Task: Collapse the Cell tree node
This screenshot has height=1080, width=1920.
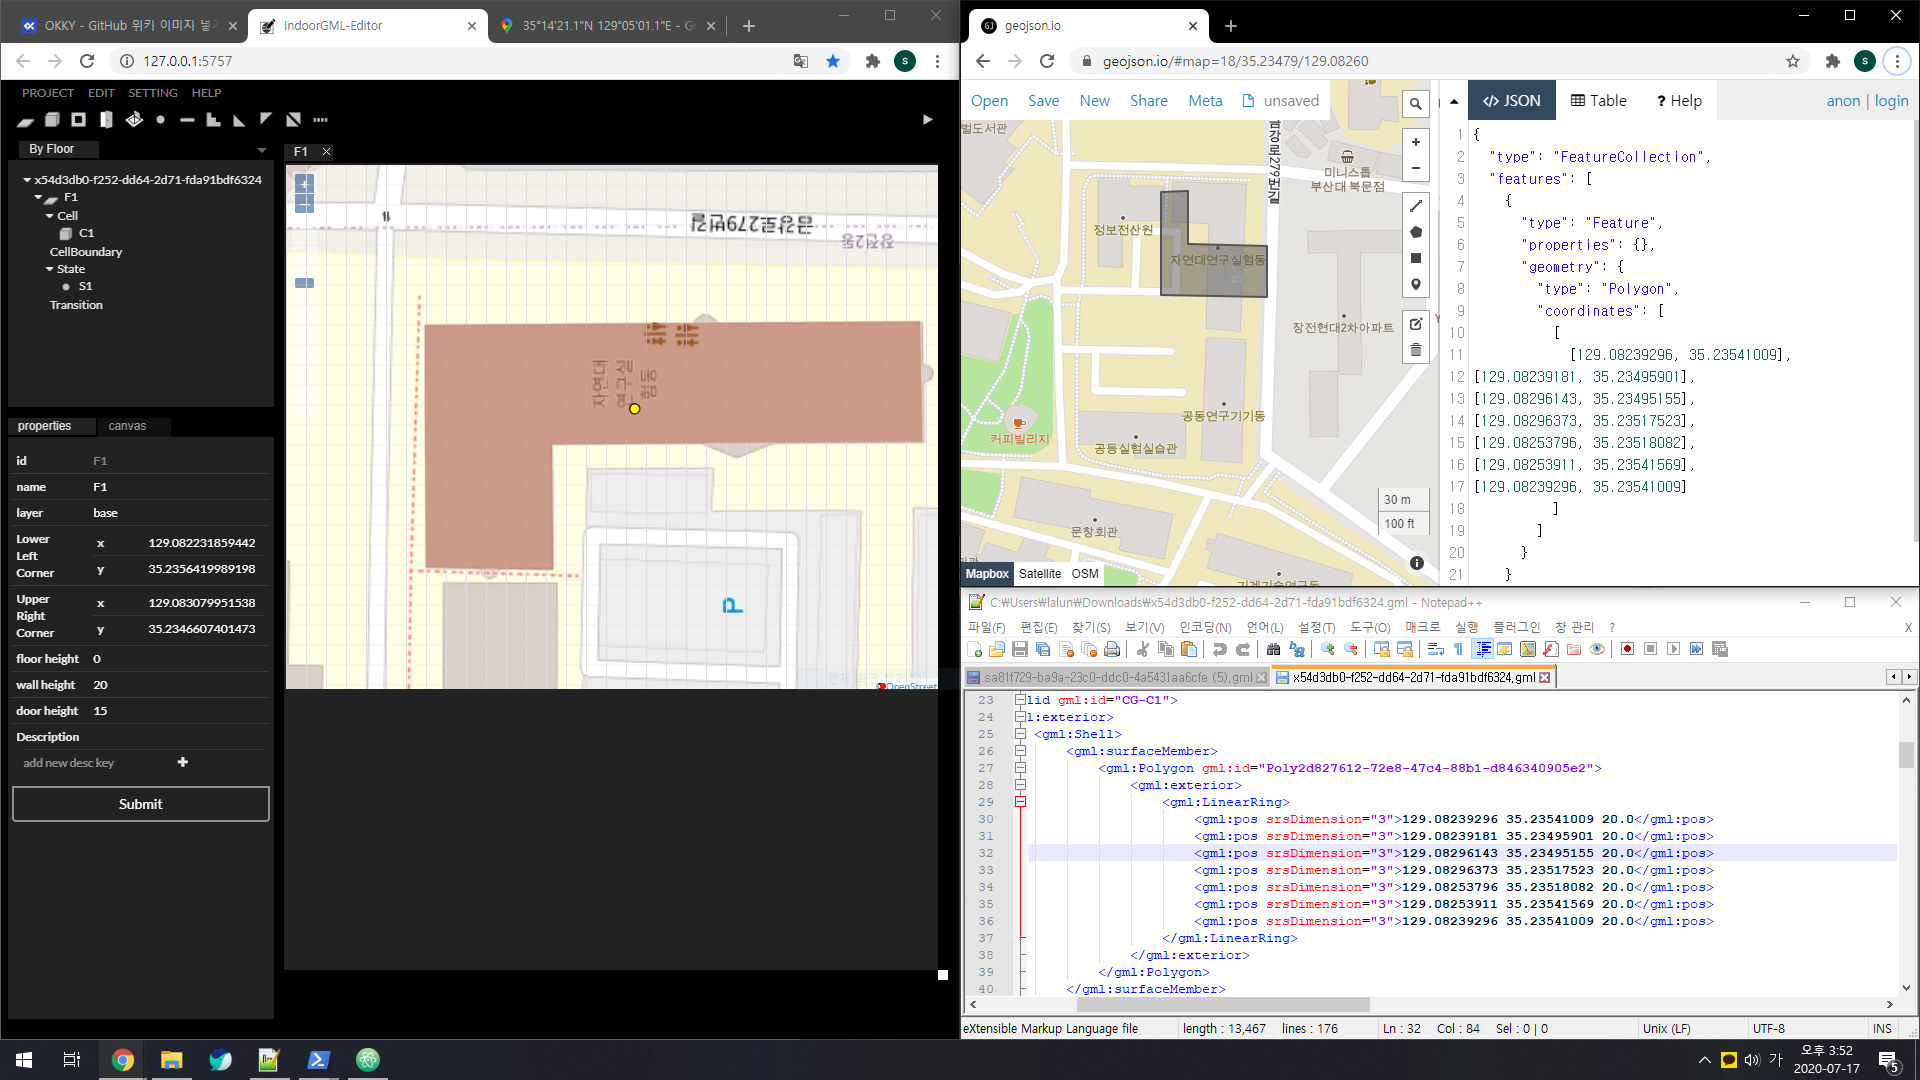Action: coord(49,216)
